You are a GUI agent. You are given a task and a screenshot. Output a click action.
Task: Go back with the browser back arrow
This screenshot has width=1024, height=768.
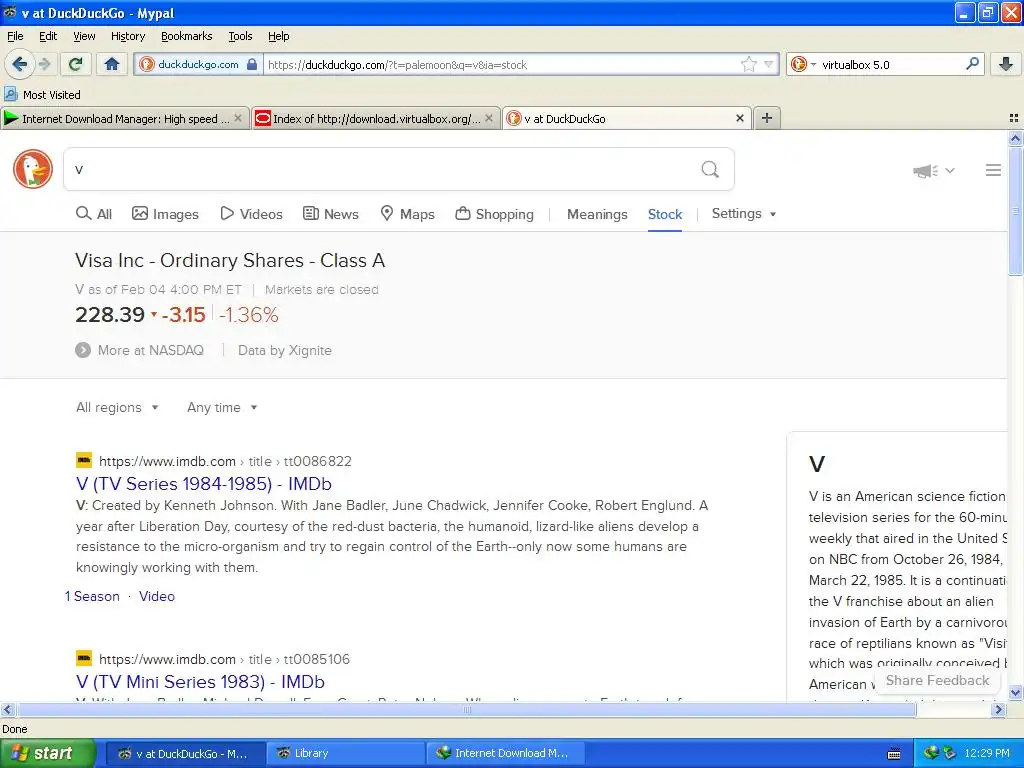coord(20,64)
